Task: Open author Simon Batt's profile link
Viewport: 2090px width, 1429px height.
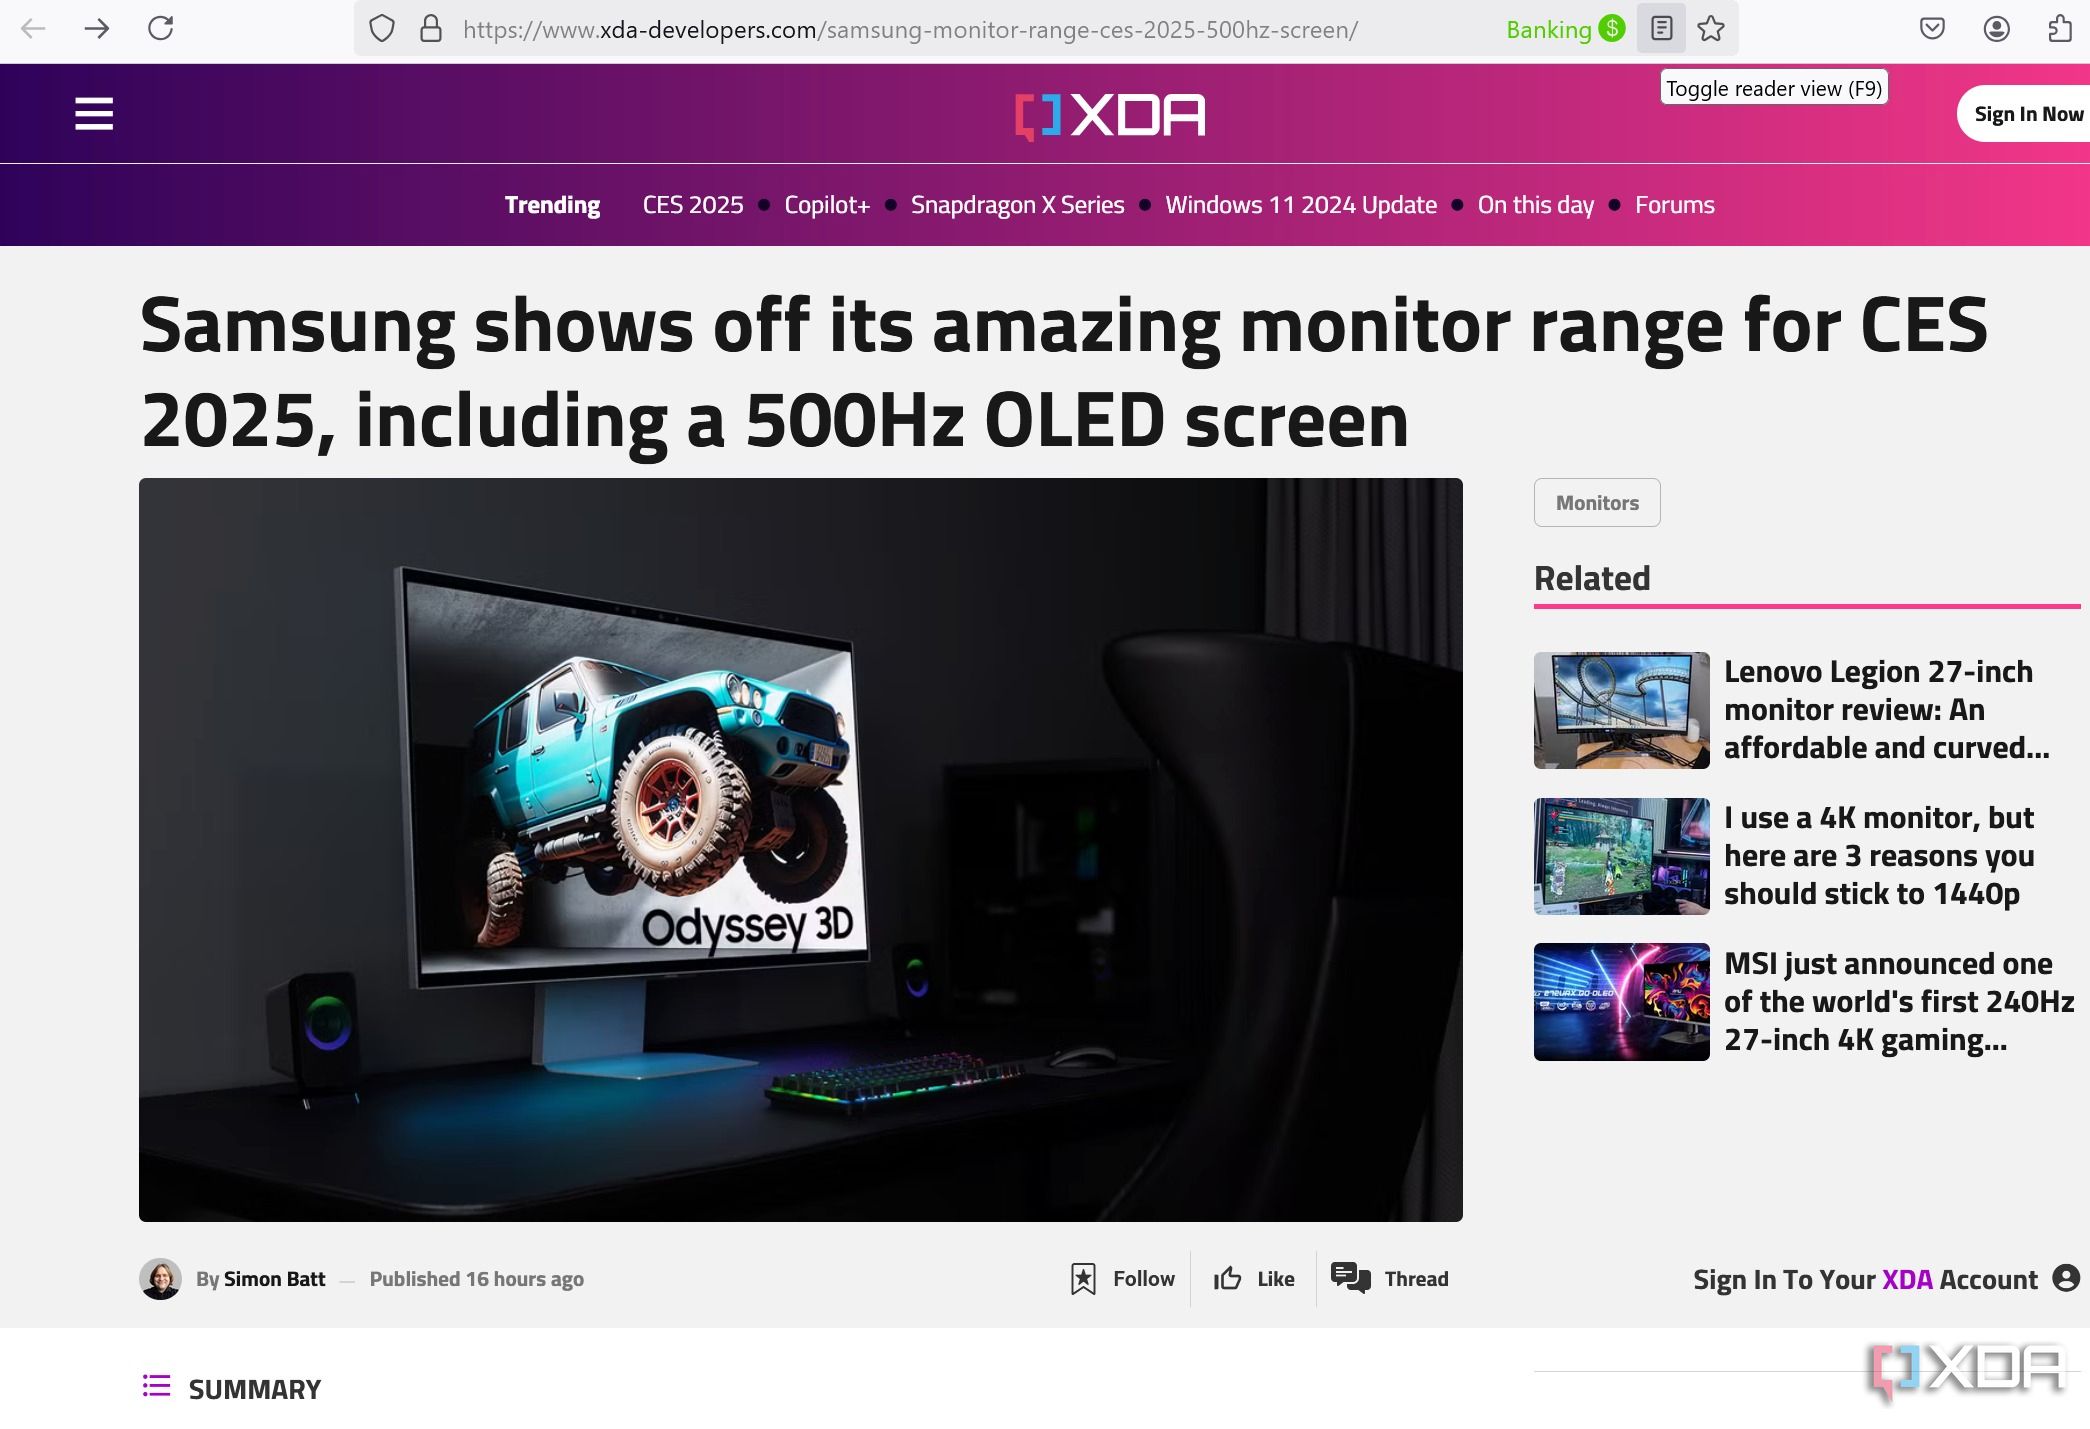Action: coord(274,1279)
